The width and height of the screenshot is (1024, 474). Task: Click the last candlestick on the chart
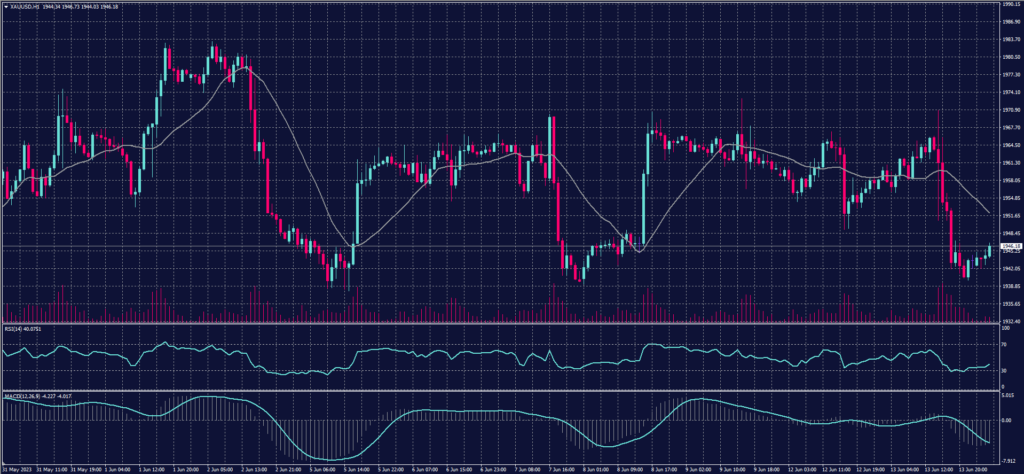tap(990, 249)
